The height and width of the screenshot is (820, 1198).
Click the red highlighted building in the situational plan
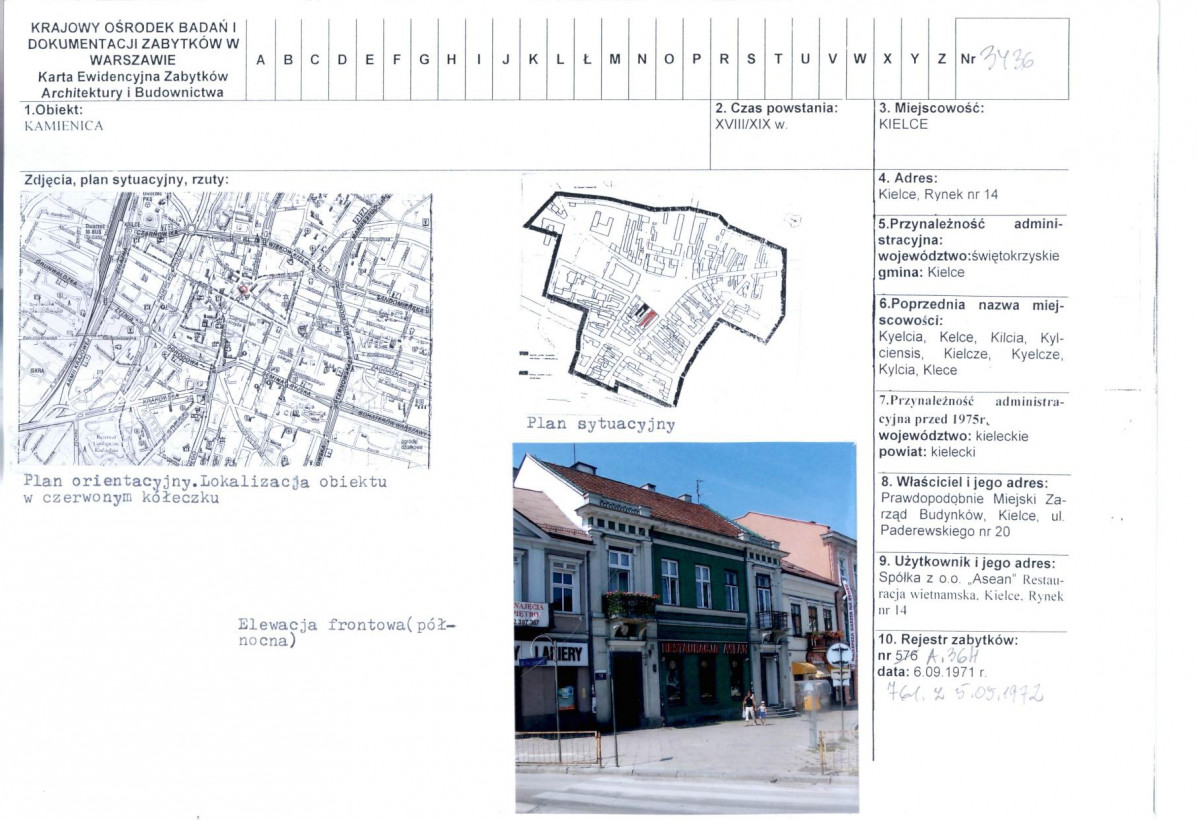pos(648,318)
